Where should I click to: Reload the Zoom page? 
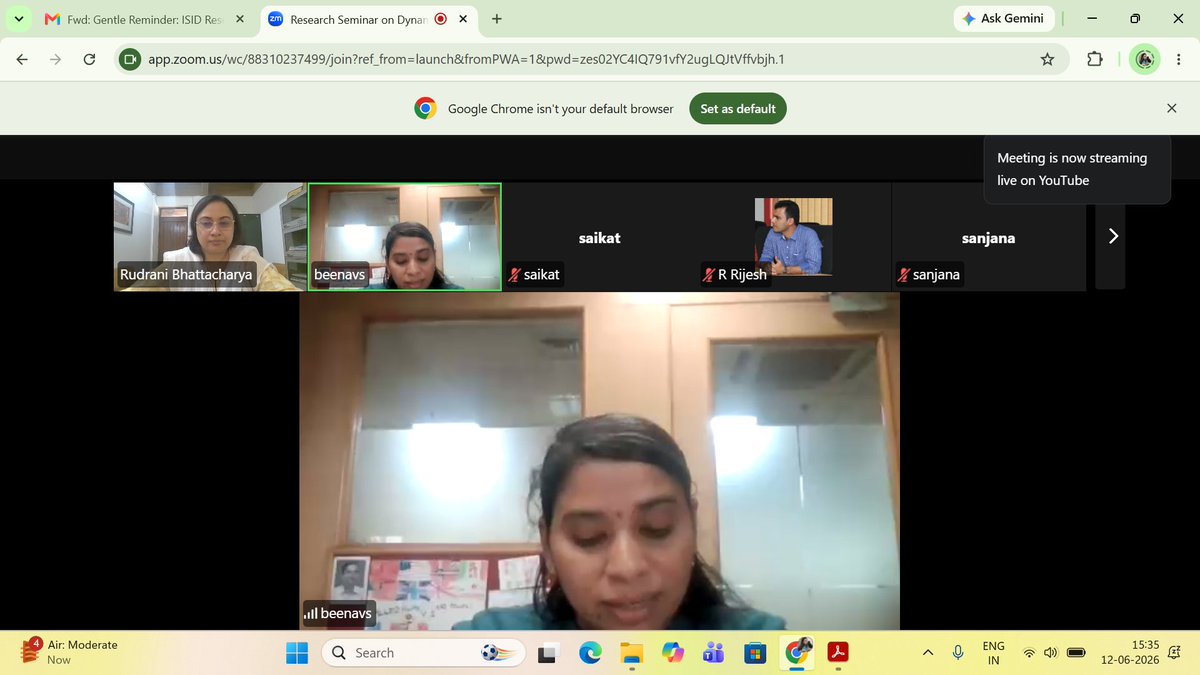(x=89, y=59)
